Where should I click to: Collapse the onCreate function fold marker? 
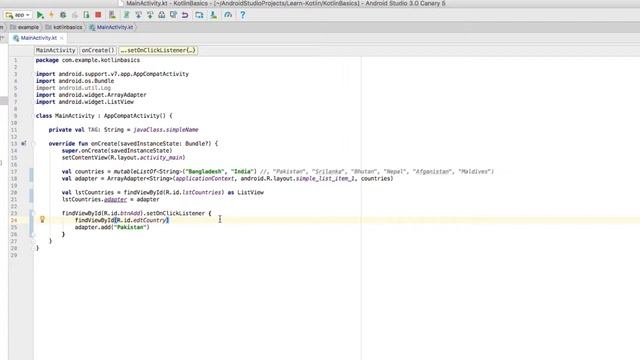tap(33, 144)
